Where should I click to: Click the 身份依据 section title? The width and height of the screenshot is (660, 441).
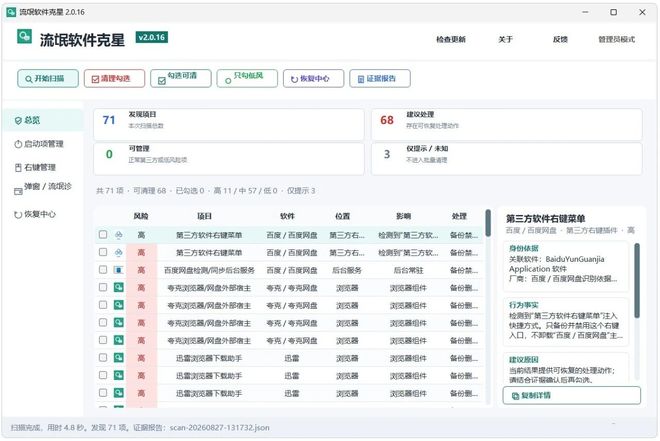pos(524,248)
